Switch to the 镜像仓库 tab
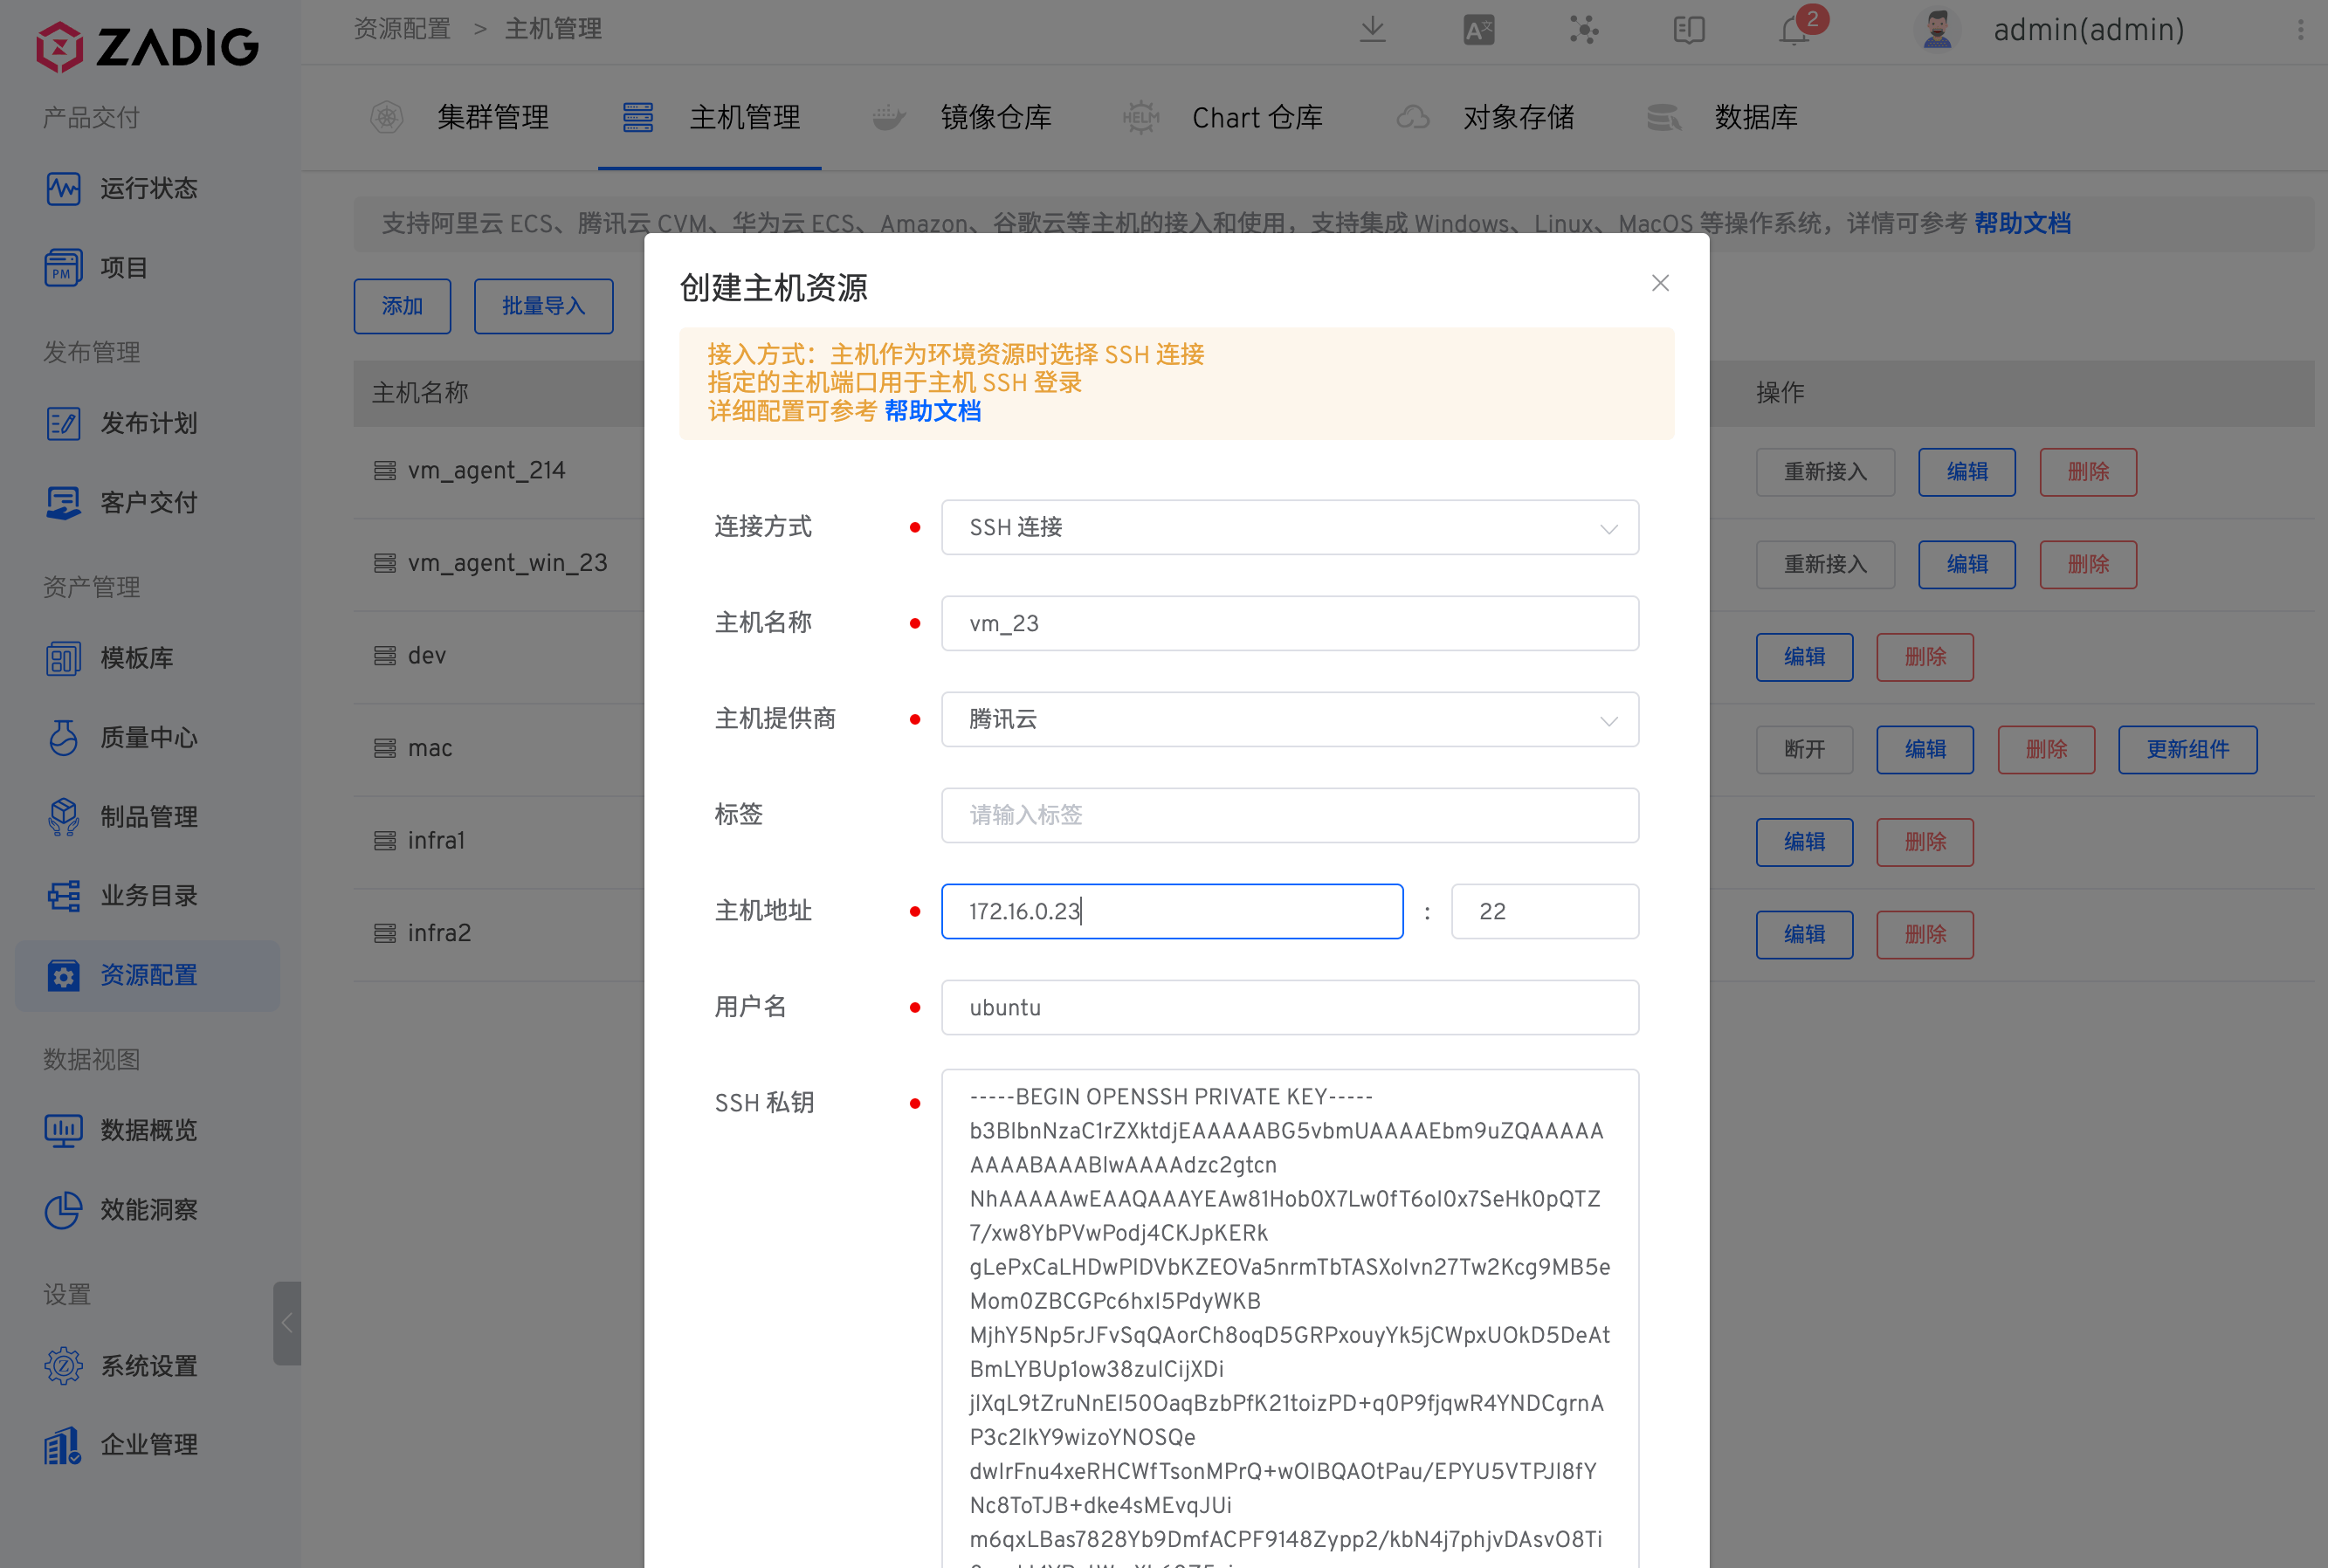 pyautogui.click(x=996, y=117)
